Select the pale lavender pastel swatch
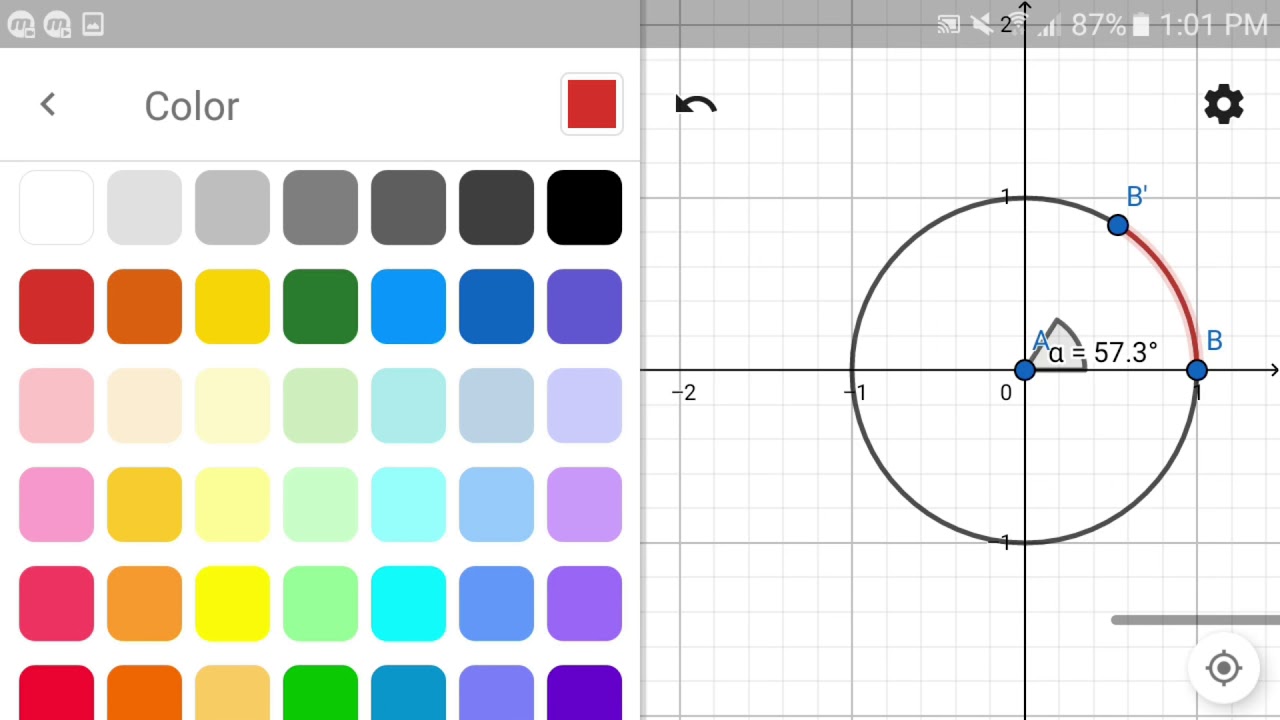The width and height of the screenshot is (1280, 720). coord(584,405)
